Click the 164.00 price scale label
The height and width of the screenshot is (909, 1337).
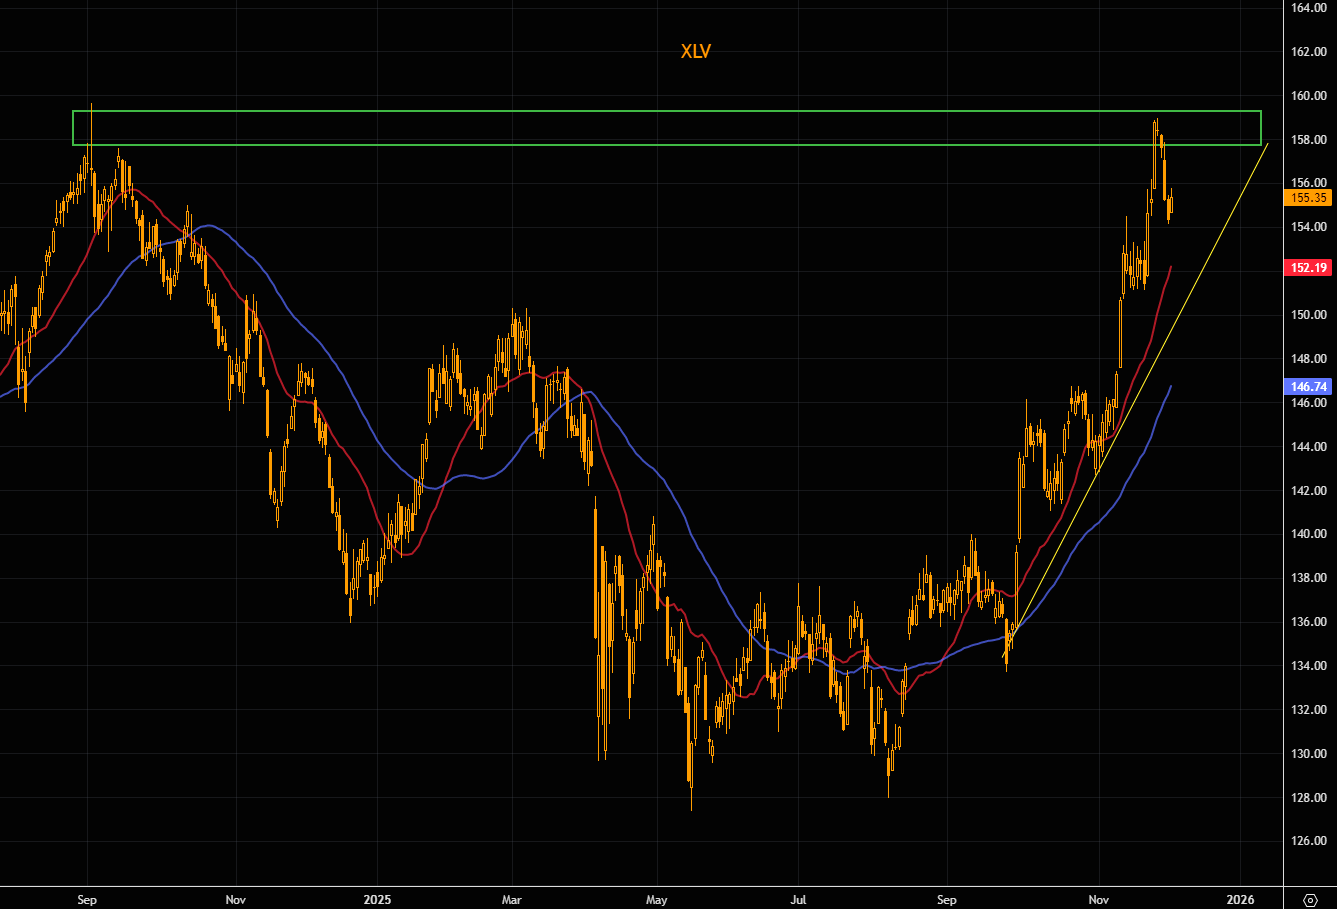pyautogui.click(x=1309, y=8)
